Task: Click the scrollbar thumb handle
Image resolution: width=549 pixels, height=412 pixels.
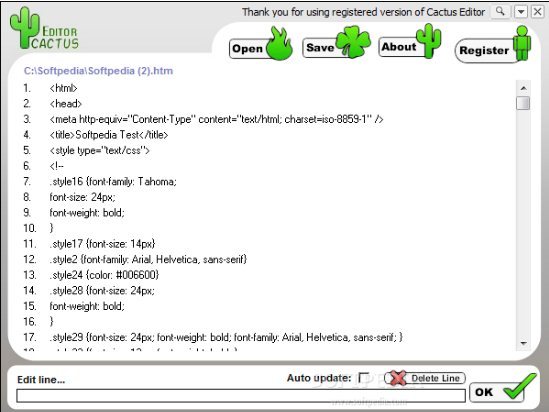Action: (x=523, y=103)
